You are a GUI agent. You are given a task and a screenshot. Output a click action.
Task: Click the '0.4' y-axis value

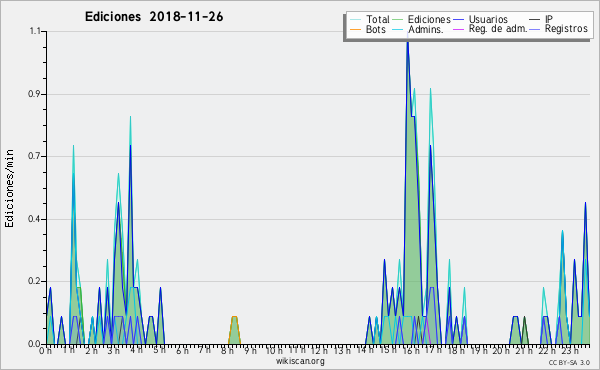click(x=34, y=219)
